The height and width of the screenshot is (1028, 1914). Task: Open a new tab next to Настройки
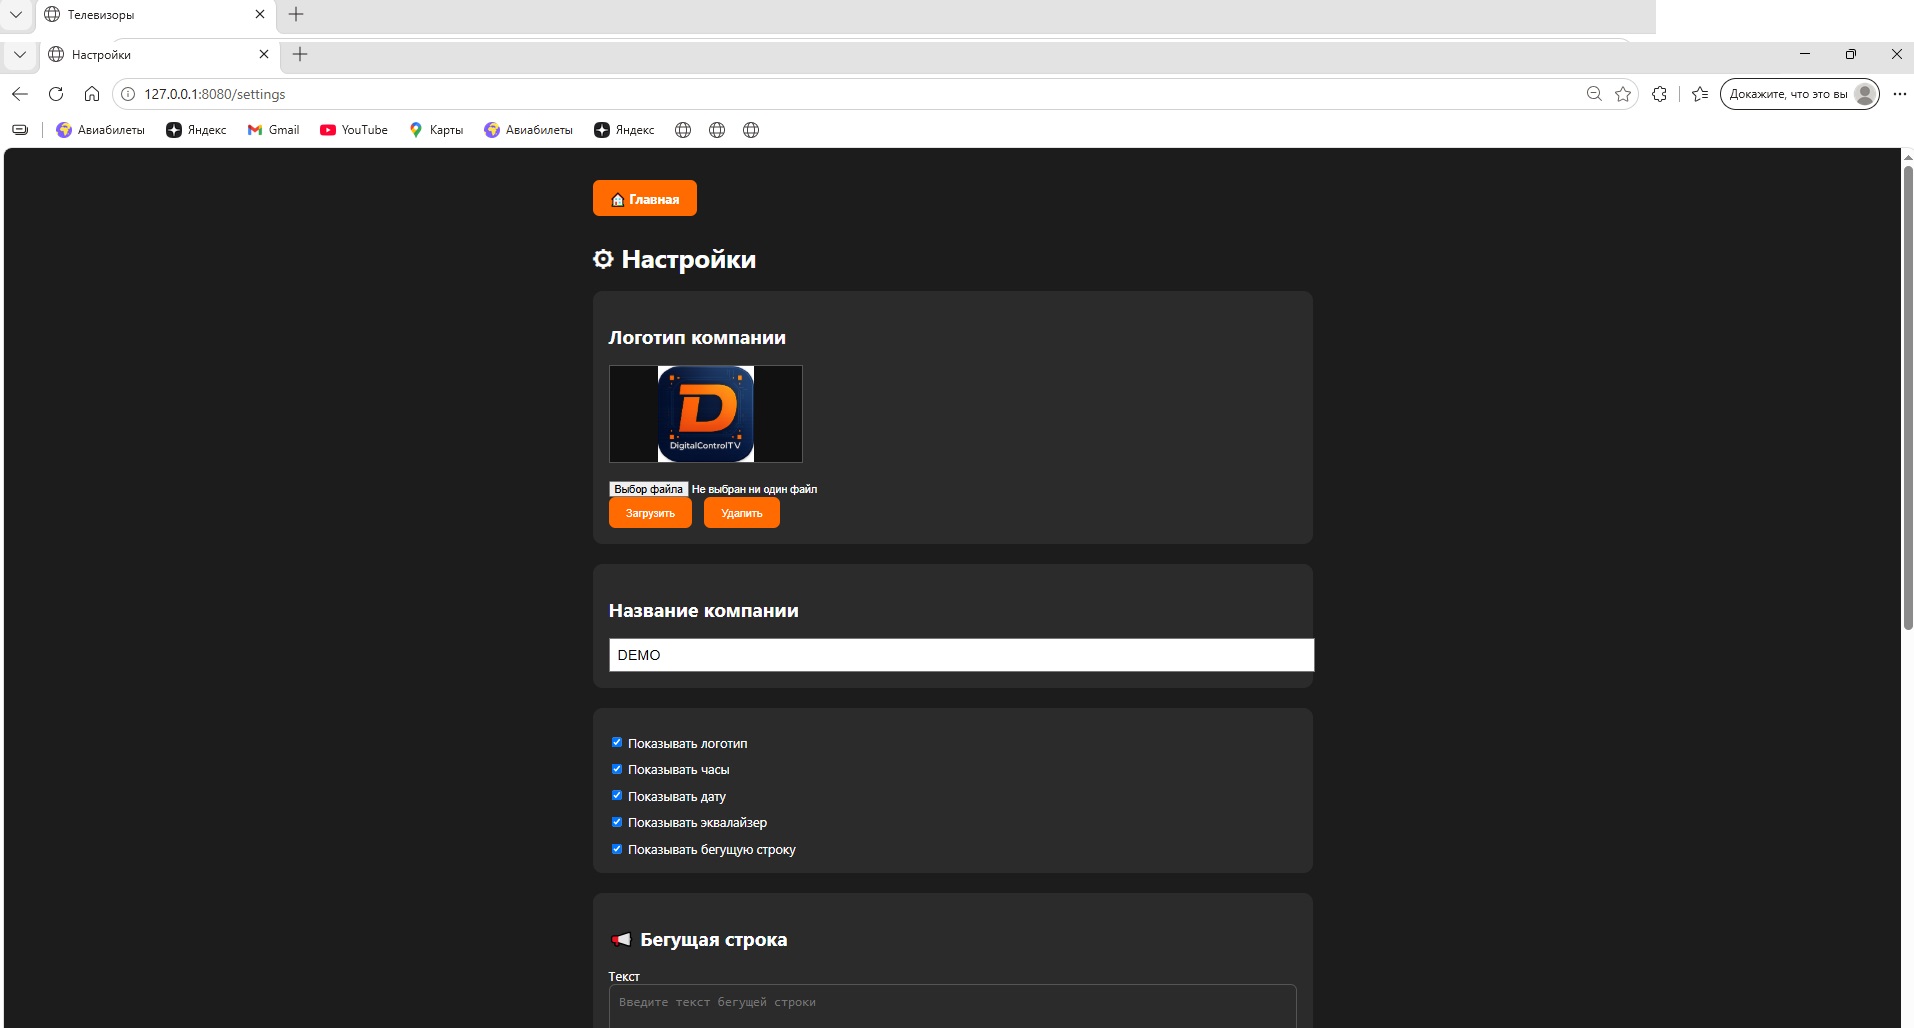click(x=300, y=55)
